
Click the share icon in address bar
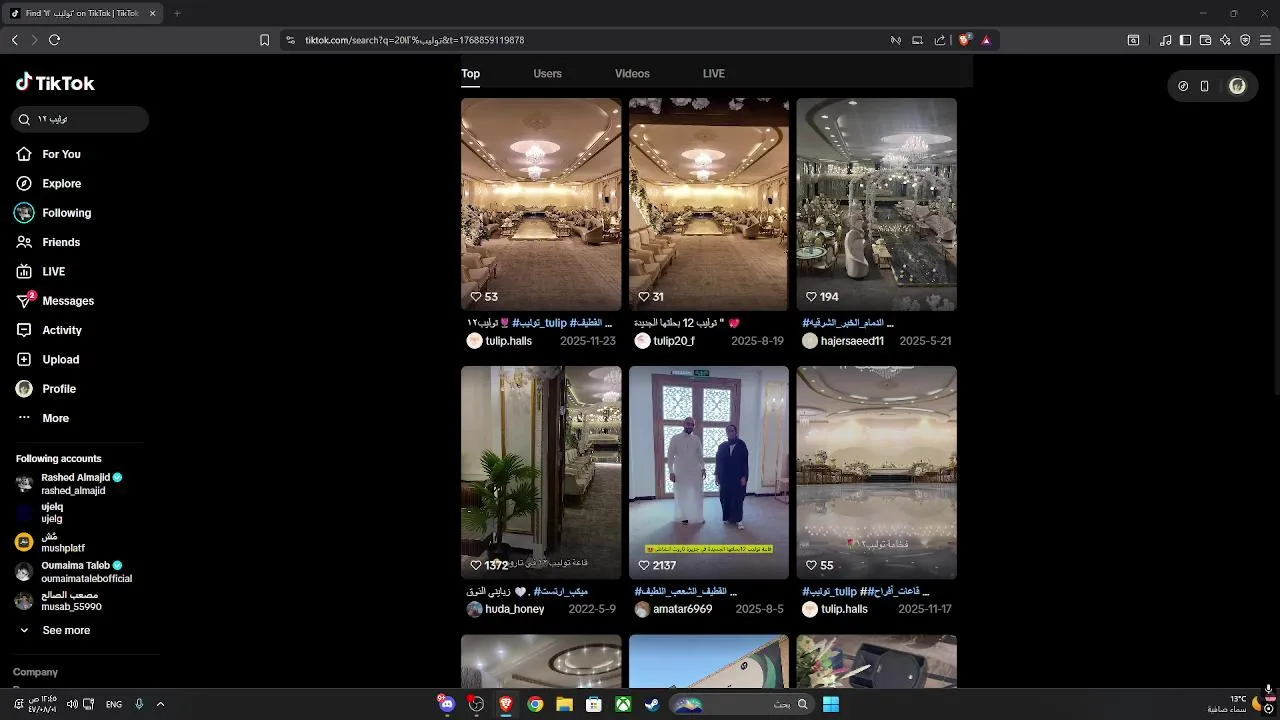[940, 40]
